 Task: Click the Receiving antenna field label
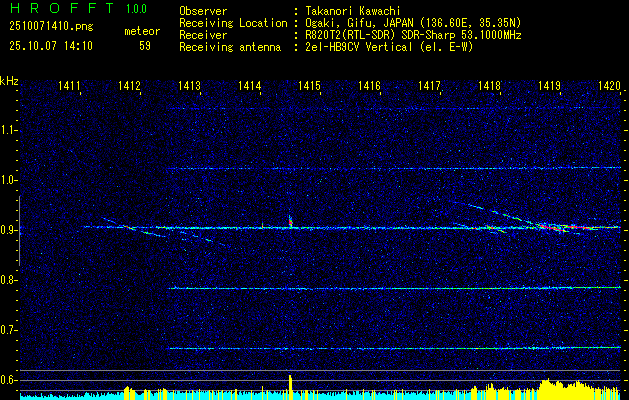click(230, 47)
